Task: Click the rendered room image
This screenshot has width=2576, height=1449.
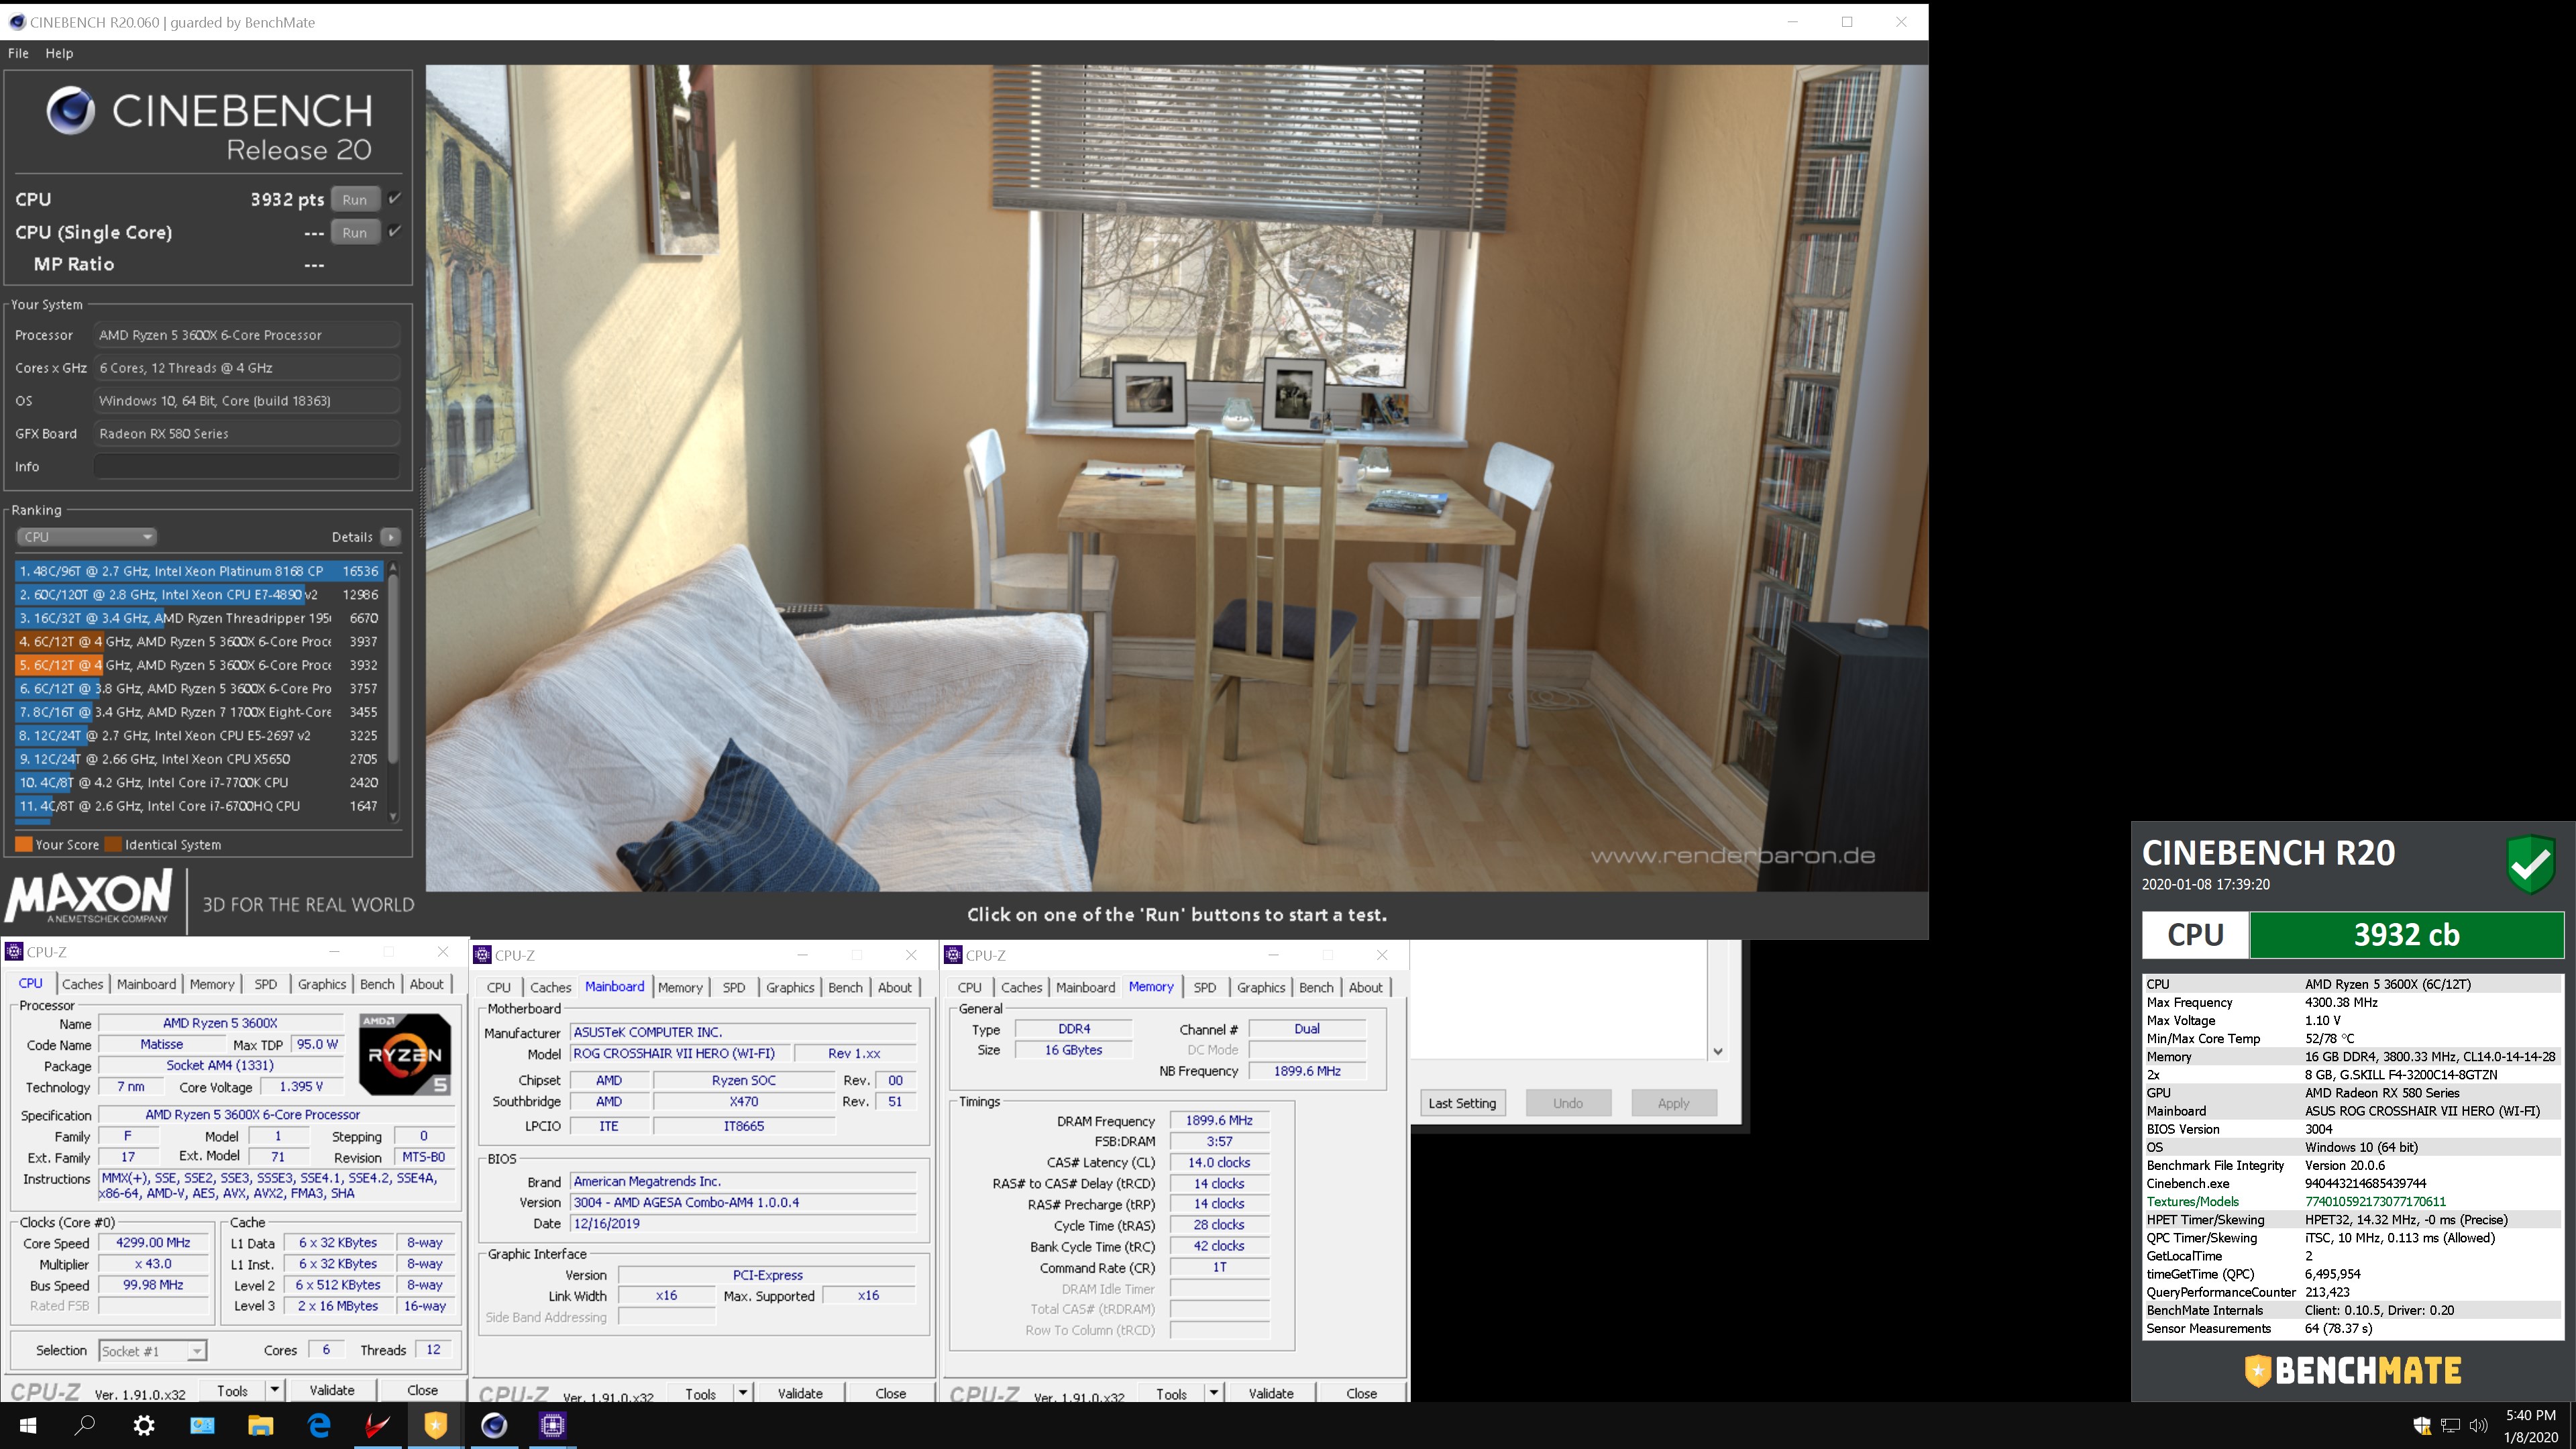Action: [x=1176, y=478]
